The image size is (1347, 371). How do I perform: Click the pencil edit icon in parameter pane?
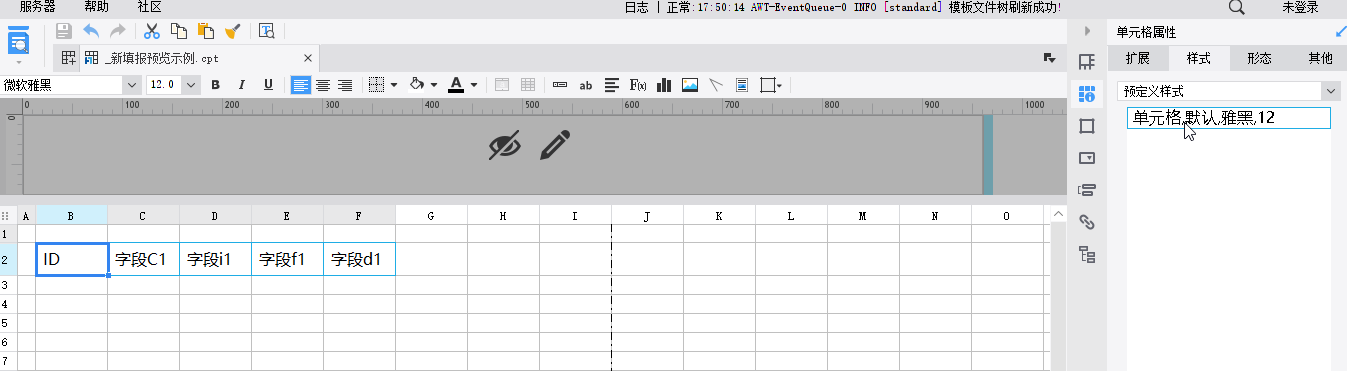pyautogui.click(x=555, y=145)
